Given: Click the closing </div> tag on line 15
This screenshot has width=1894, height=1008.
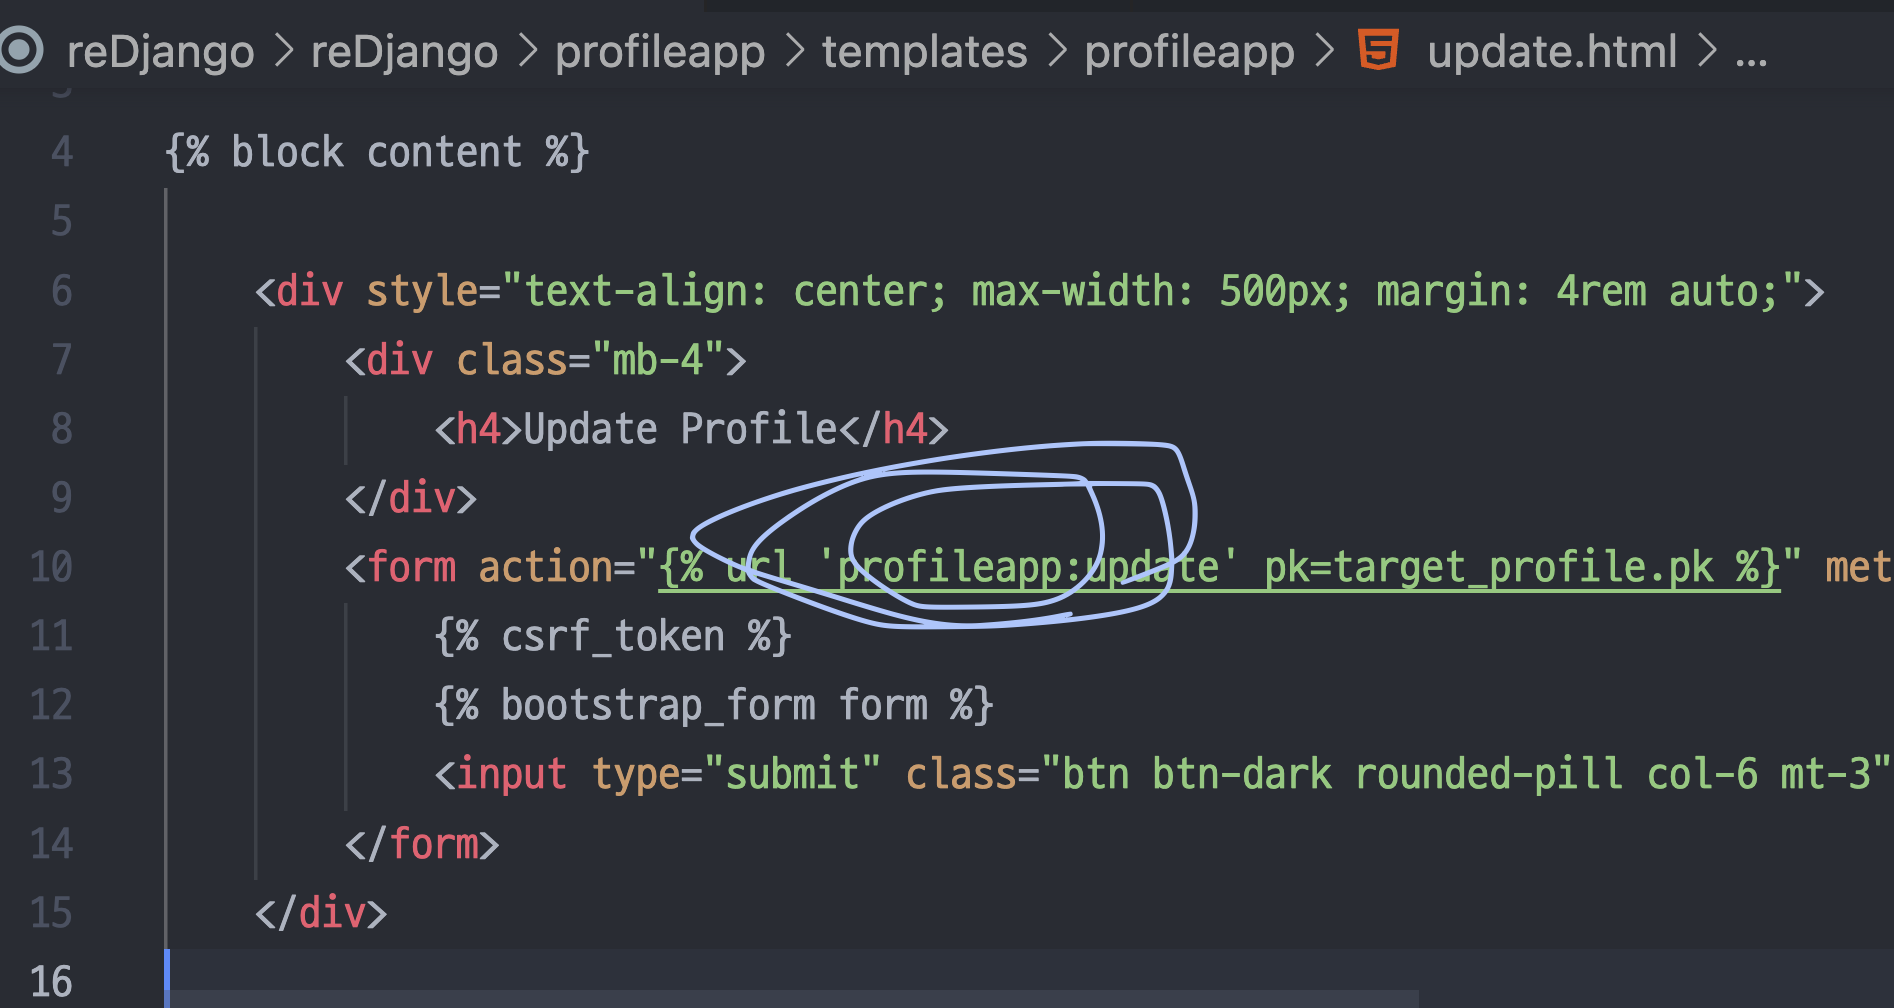Looking at the screenshot, I should [x=321, y=914].
